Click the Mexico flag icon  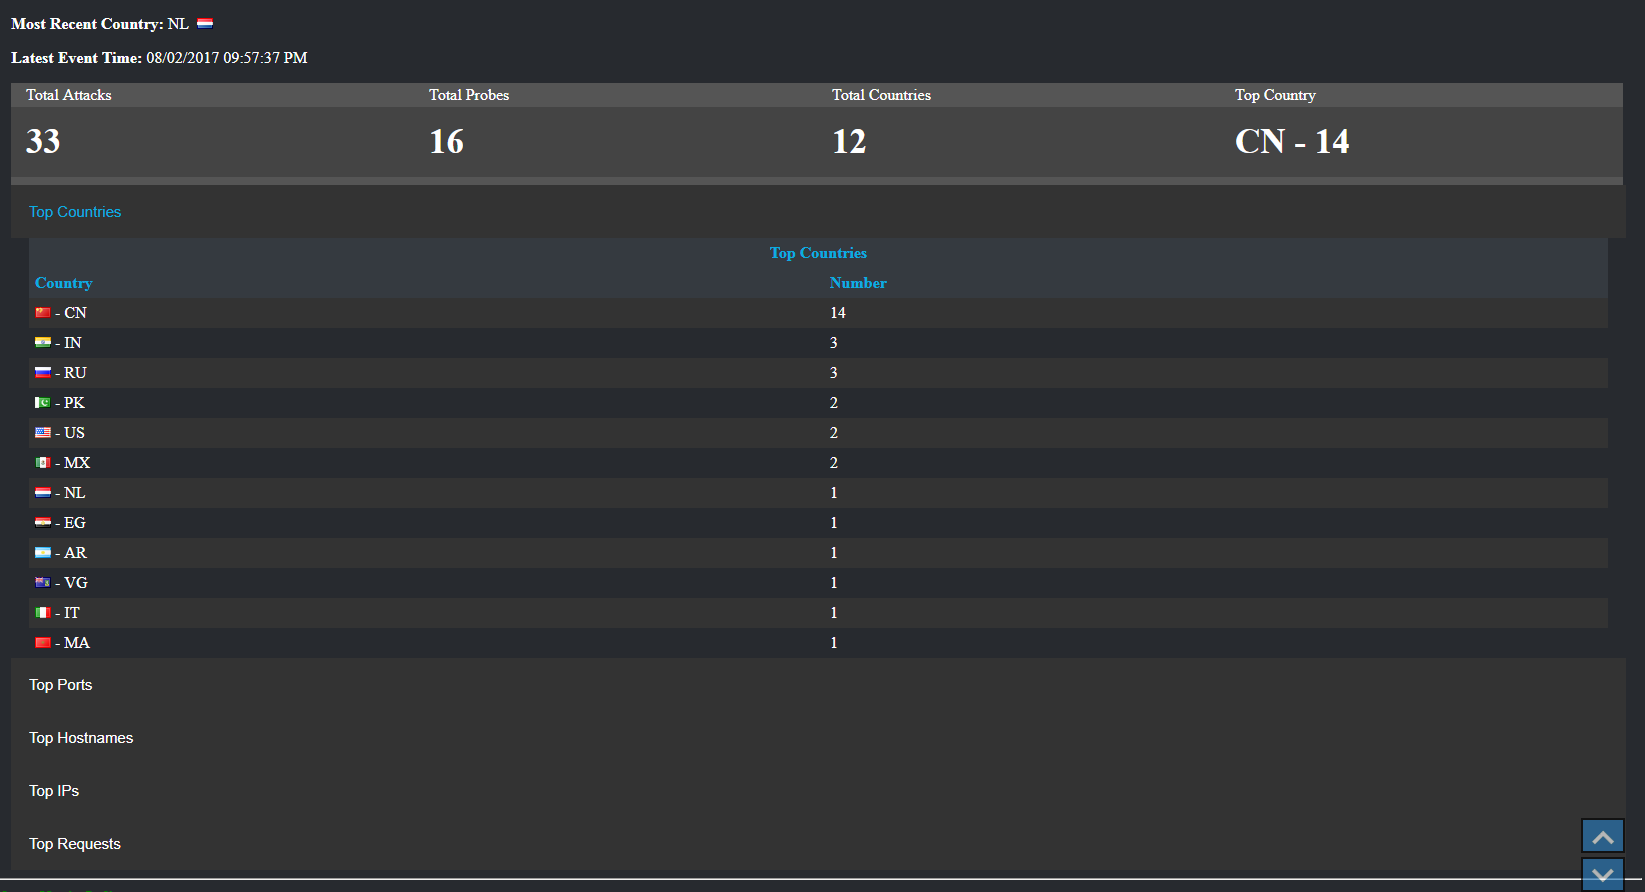(x=43, y=463)
